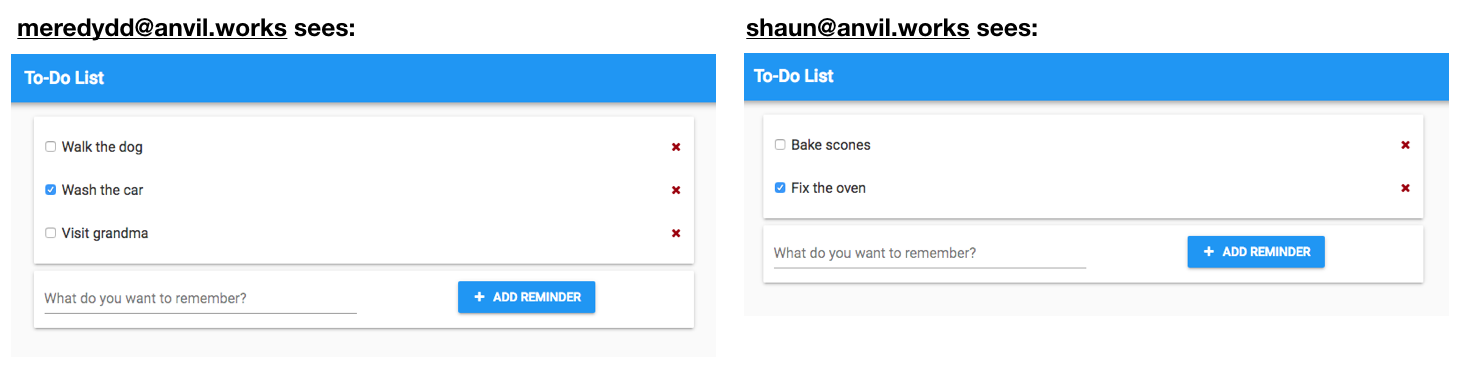Screen dimensions: 1461x379
Task: Remove the Bake scones reminder
Action: (x=1405, y=145)
